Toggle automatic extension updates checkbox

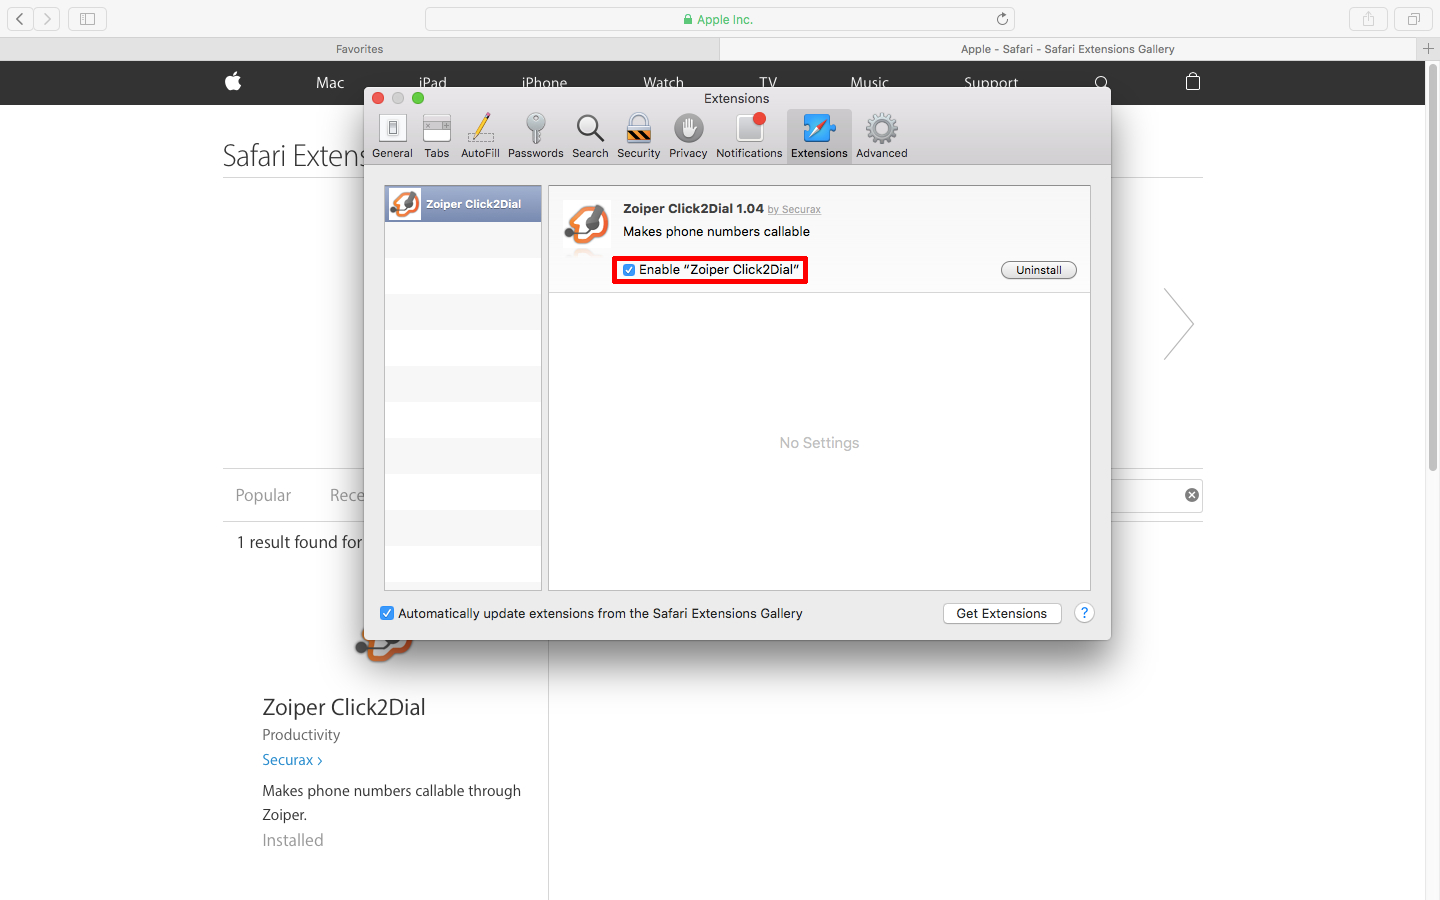coord(387,613)
